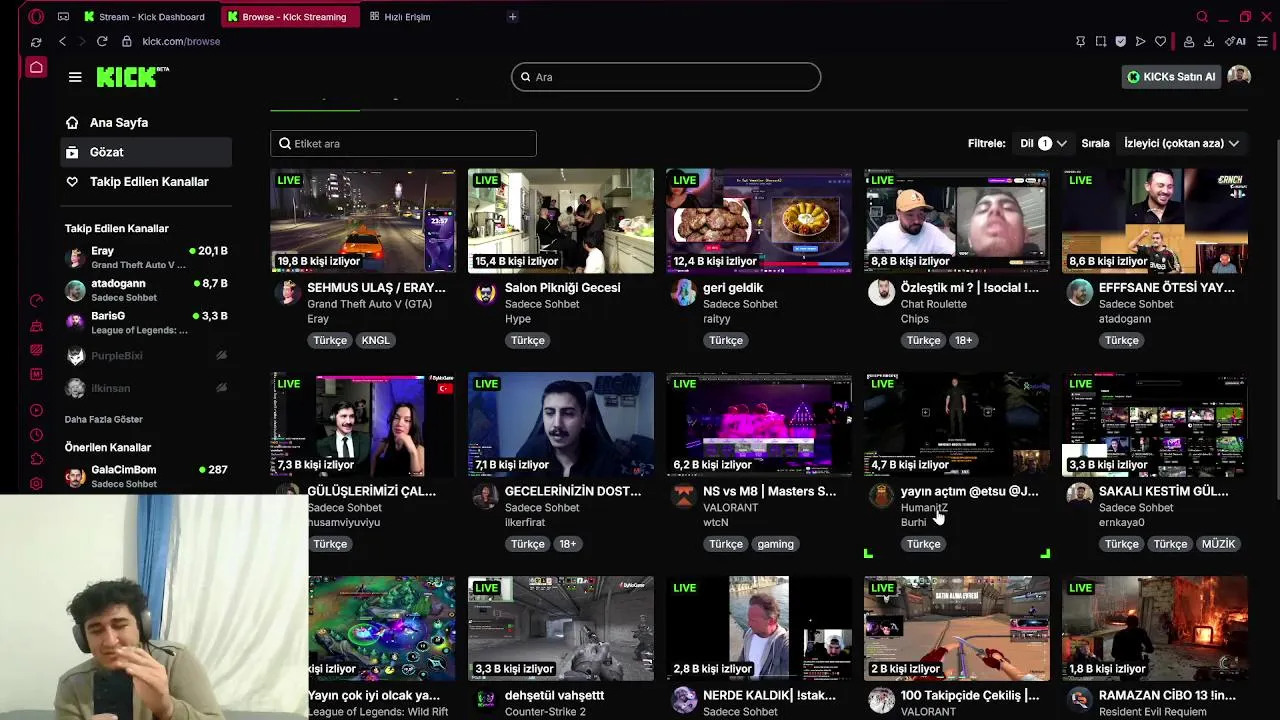Go back with the browser back arrow

[x=62, y=41]
